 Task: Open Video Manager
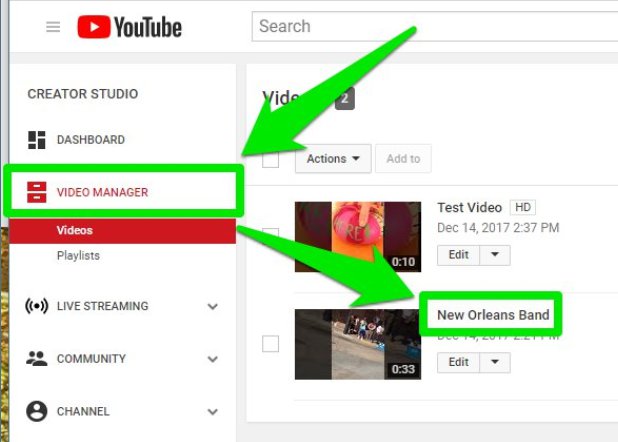pos(102,192)
